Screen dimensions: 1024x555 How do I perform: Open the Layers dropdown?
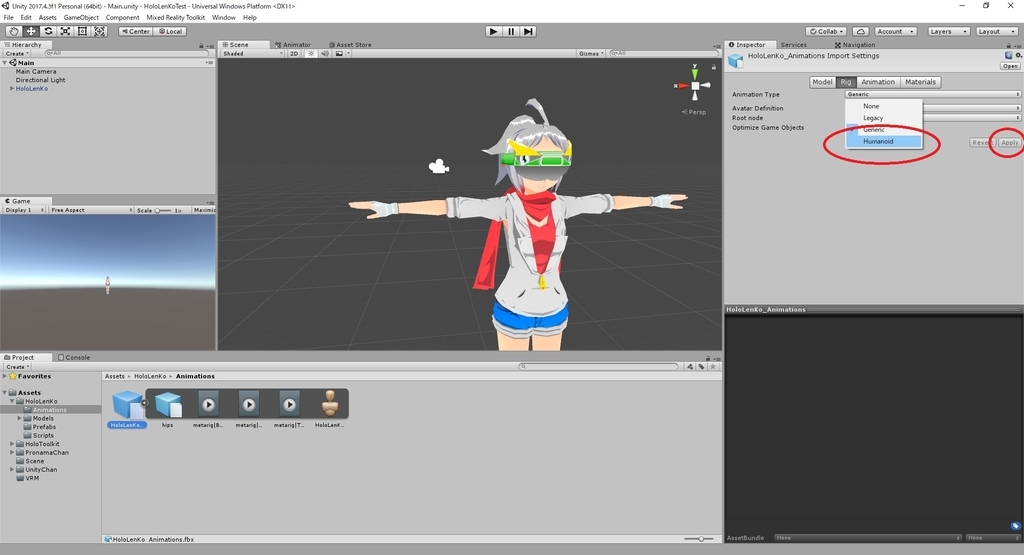pos(948,31)
